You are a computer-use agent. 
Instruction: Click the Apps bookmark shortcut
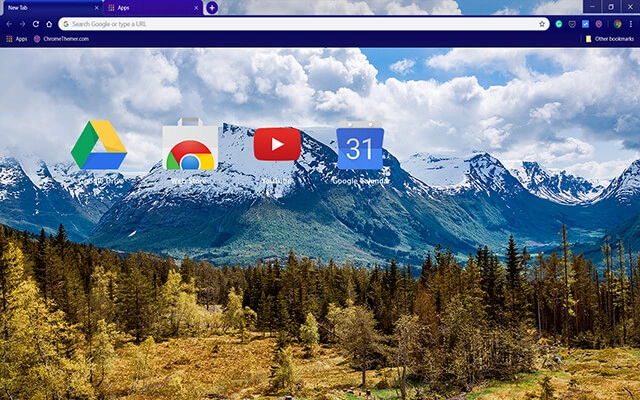[x=16, y=39]
